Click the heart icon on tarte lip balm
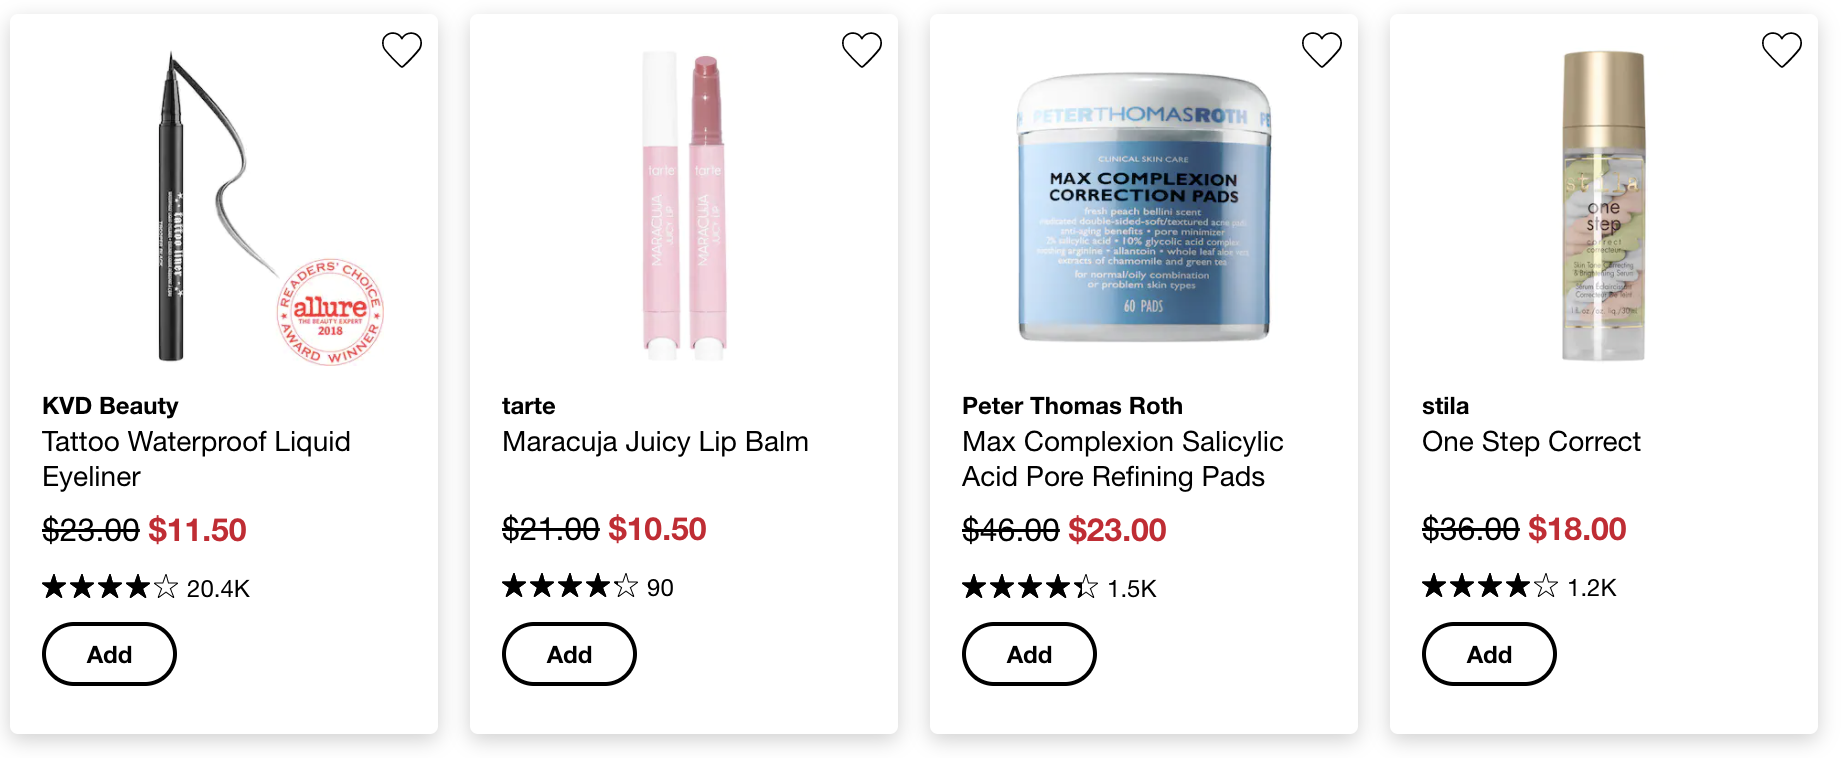The height and width of the screenshot is (758, 1842). 862,49
